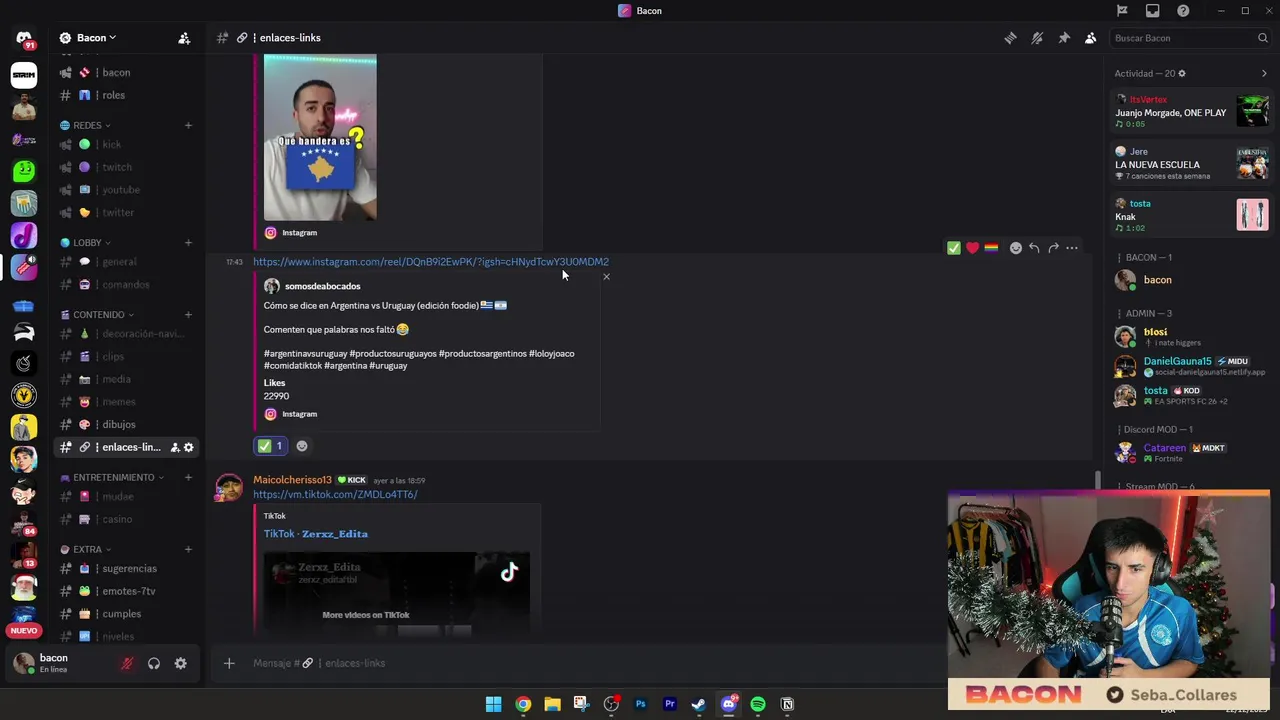
Task: Open the TikTok Zerxz_Edita embed title
Action: (316, 534)
